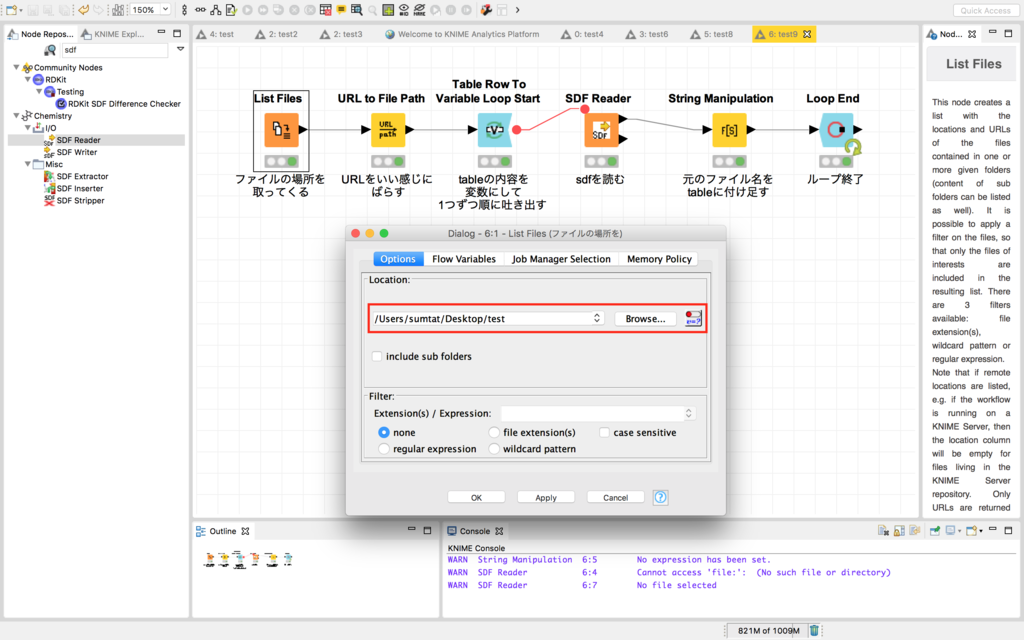Viewport: 1024px width, 640px height.
Task: Open the Job Manager Selection tab
Action: [561, 259]
